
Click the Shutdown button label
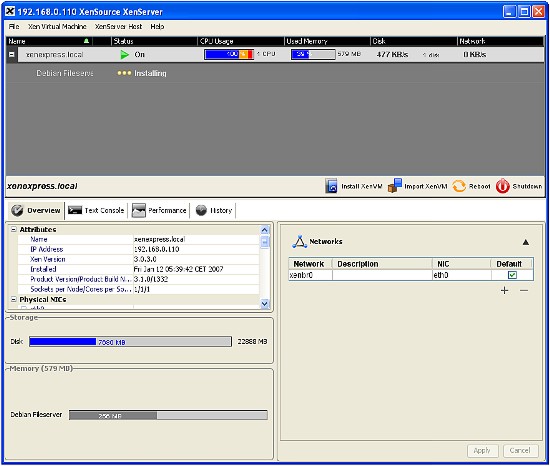pos(527,187)
